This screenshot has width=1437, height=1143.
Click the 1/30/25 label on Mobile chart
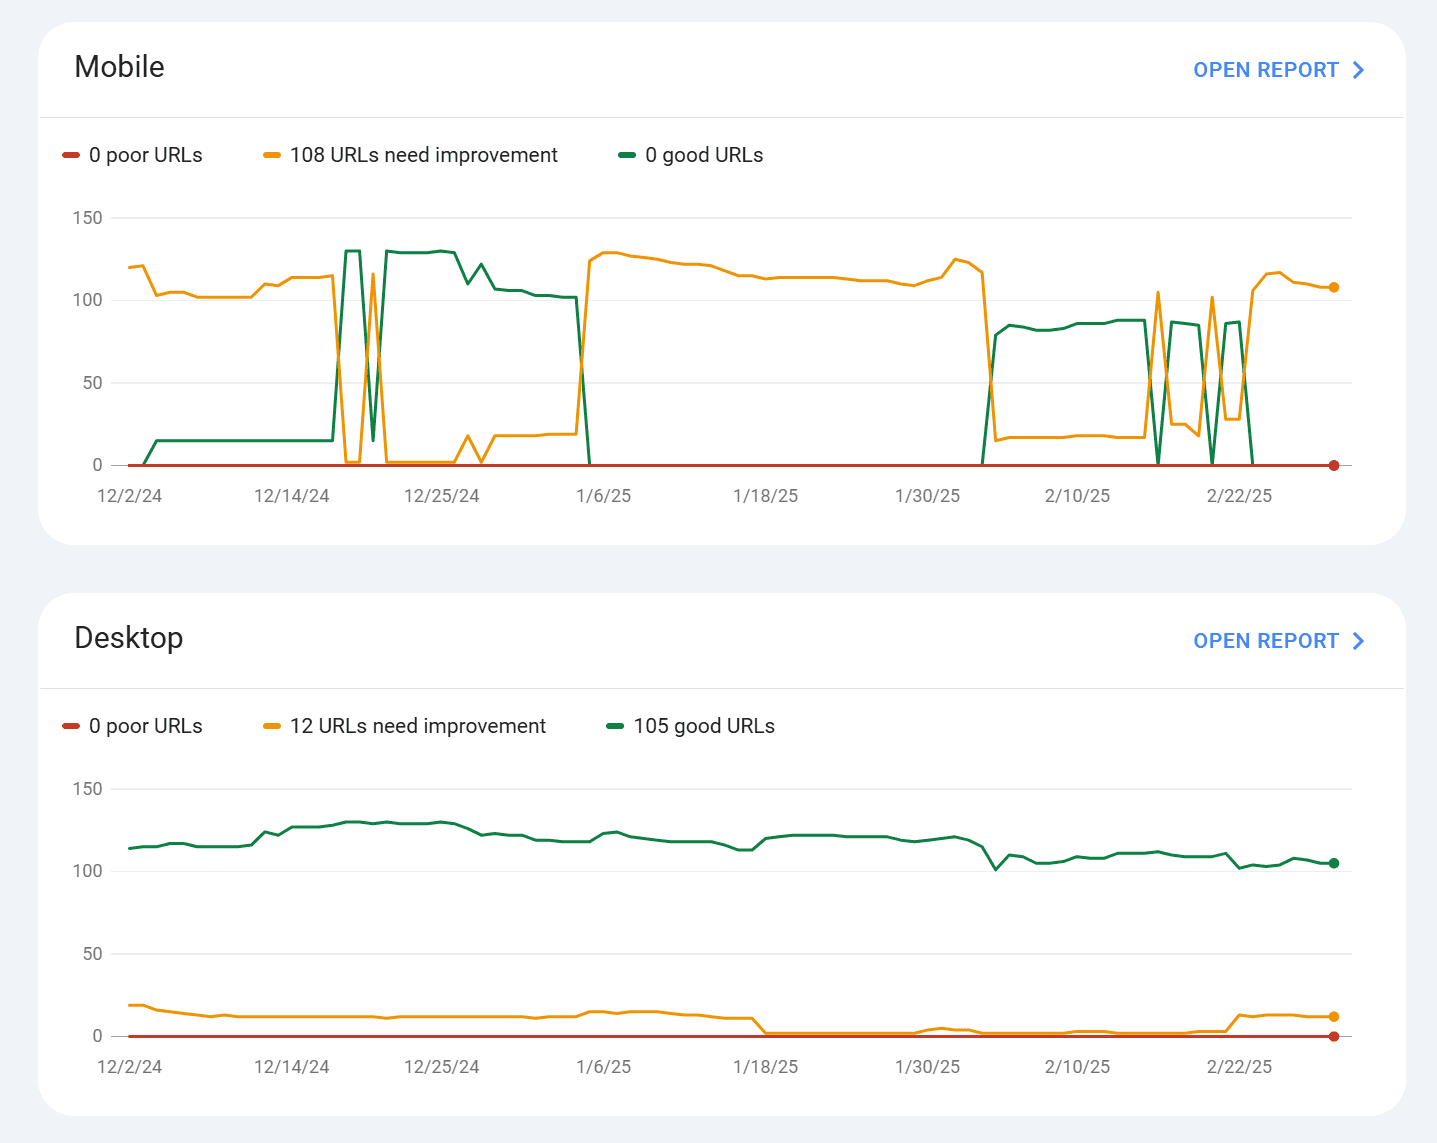[x=927, y=496]
